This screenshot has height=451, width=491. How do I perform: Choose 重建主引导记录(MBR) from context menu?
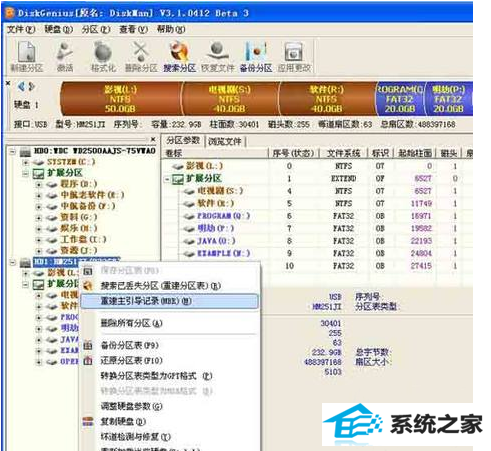coord(170,301)
